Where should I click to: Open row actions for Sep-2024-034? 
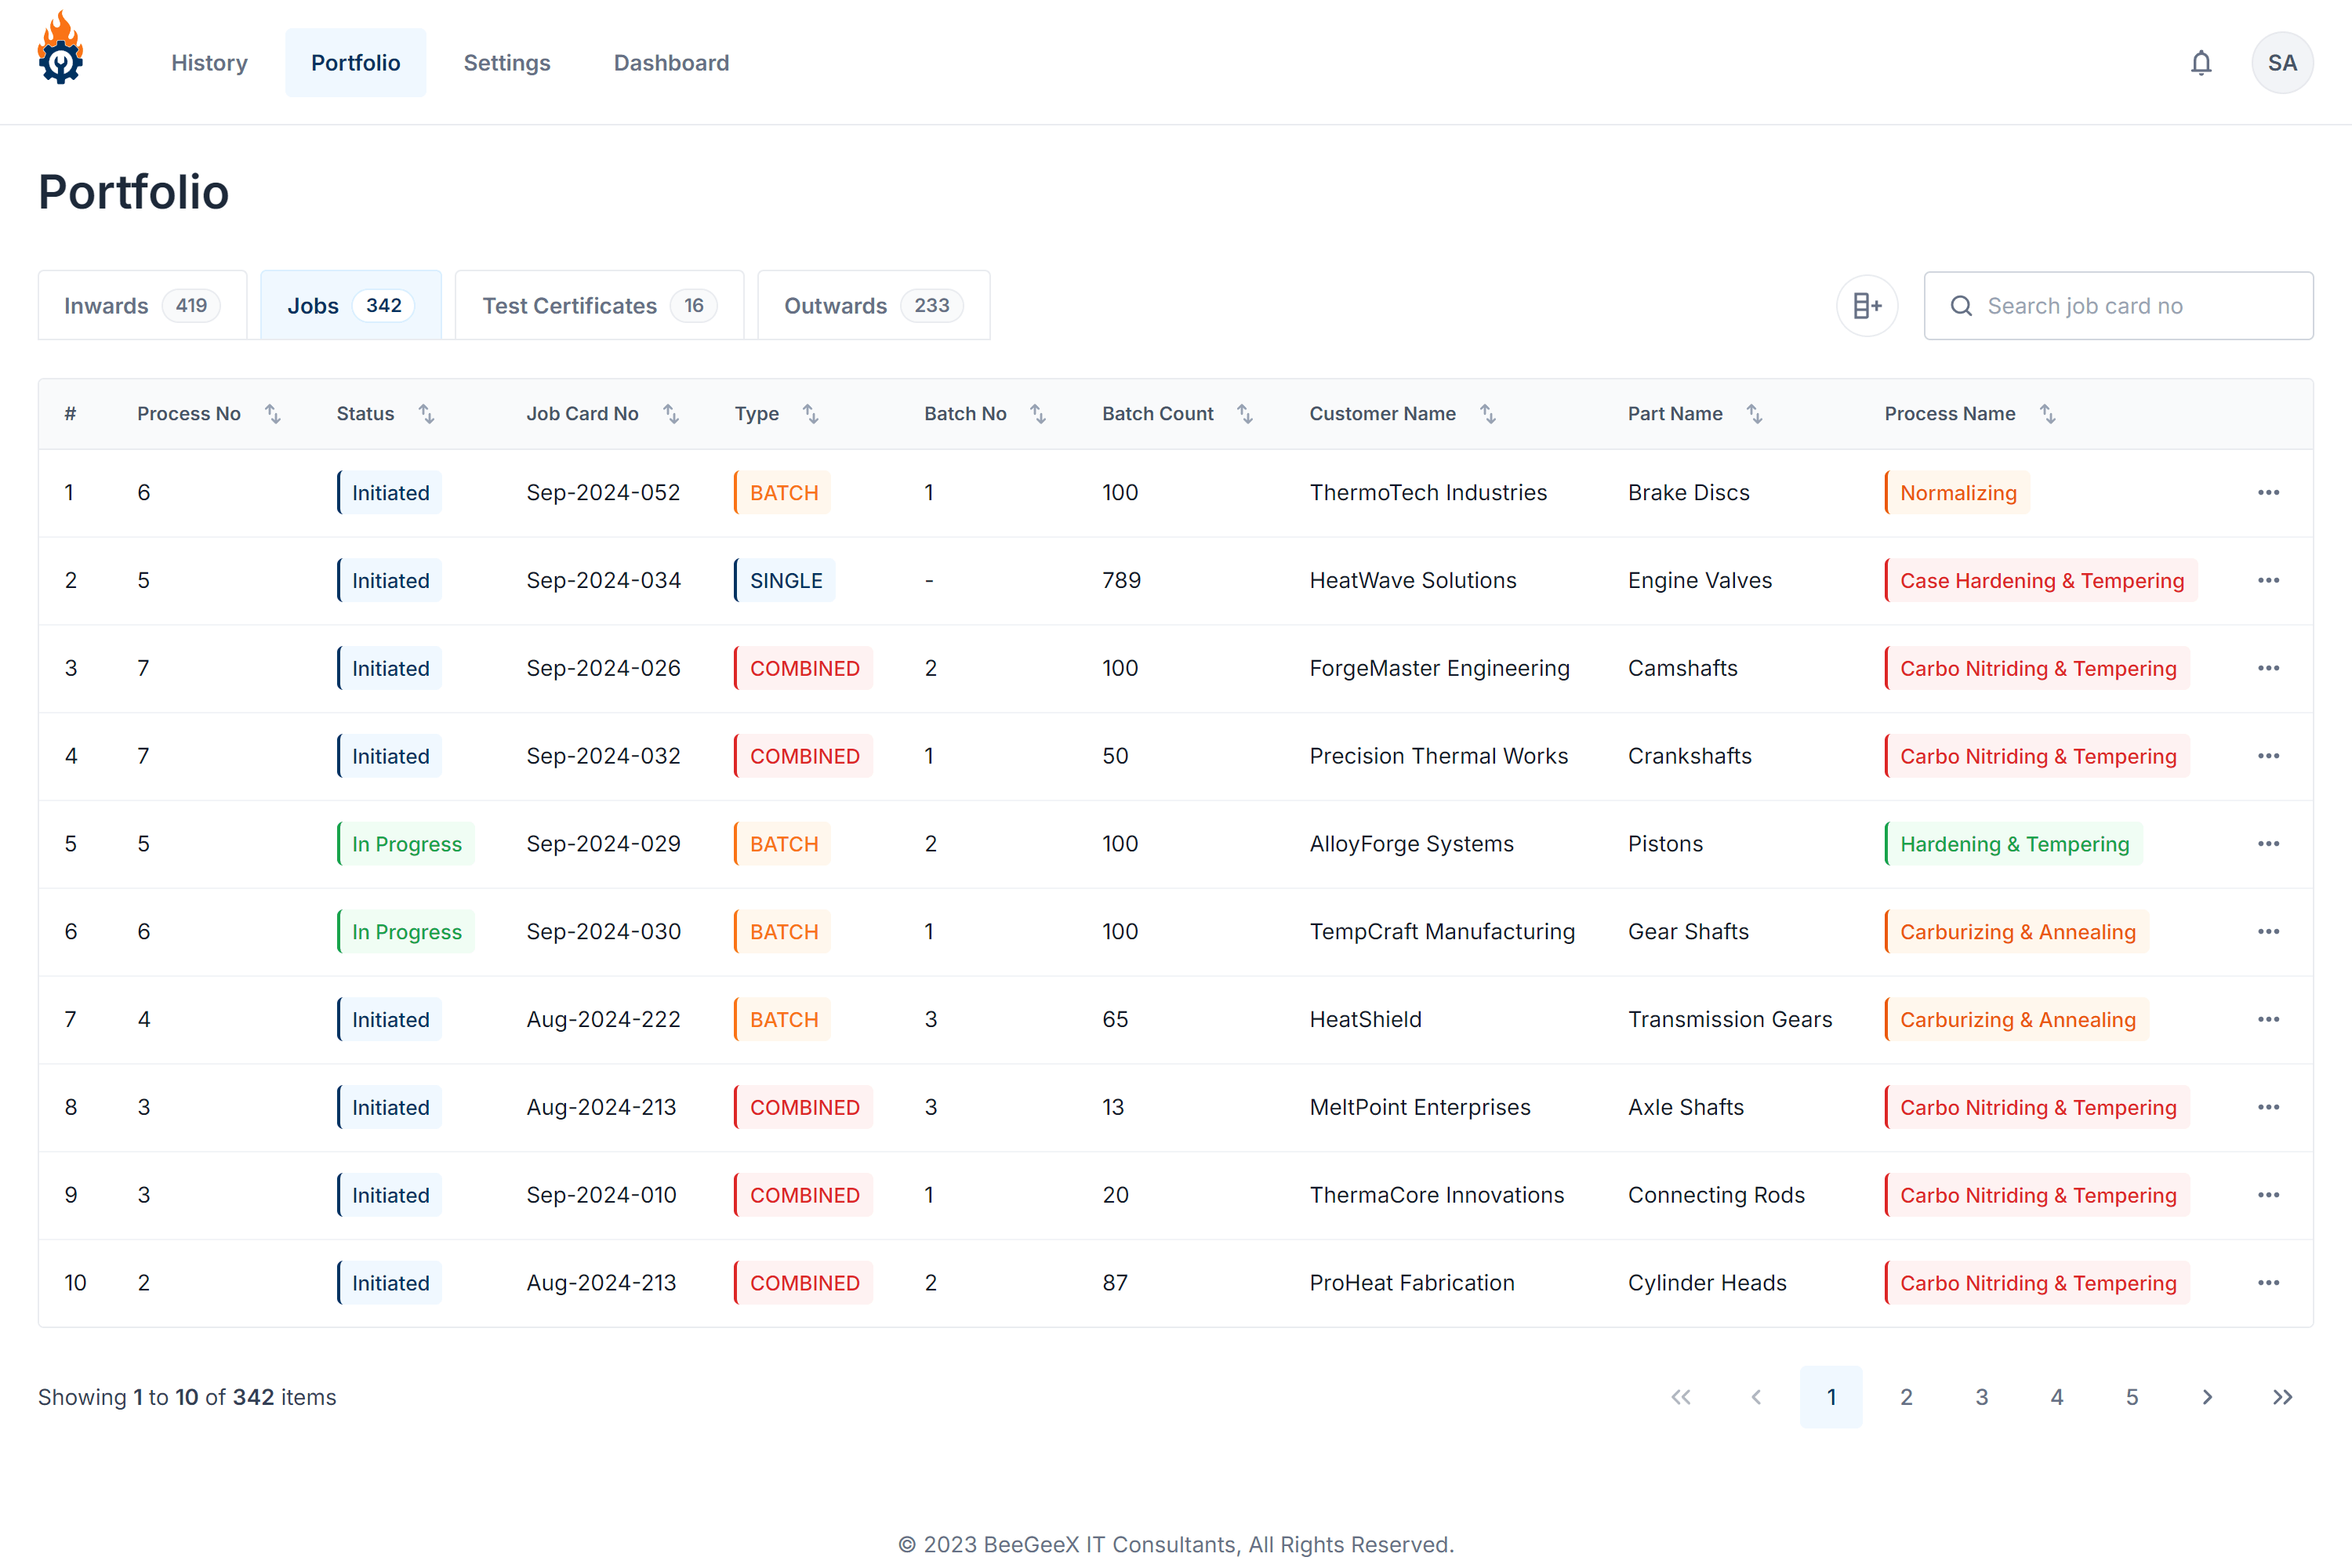click(2268, 581)
